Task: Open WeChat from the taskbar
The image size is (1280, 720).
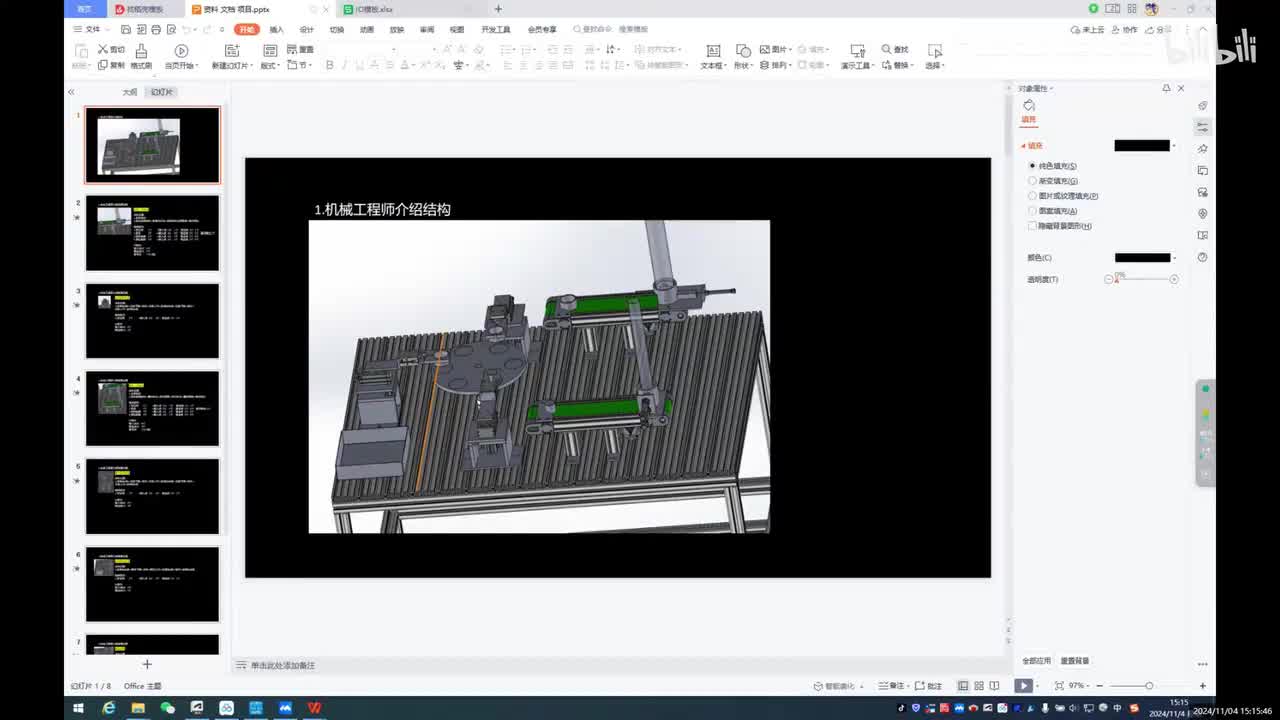Action: click(x=167, y=708)
